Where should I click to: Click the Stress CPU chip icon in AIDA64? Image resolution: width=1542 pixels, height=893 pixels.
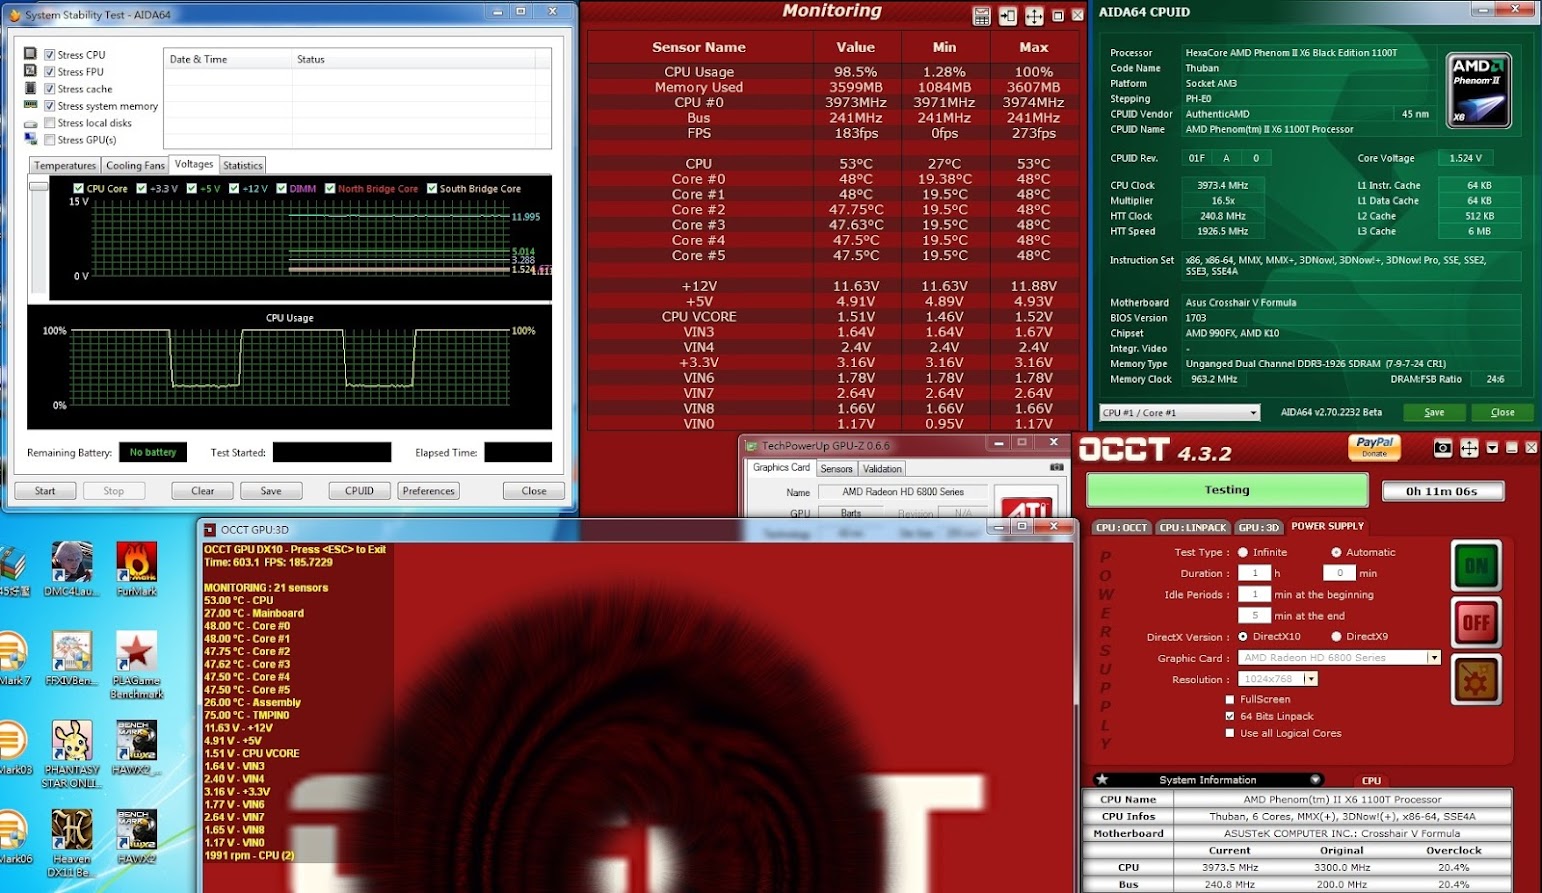point(30,54)
